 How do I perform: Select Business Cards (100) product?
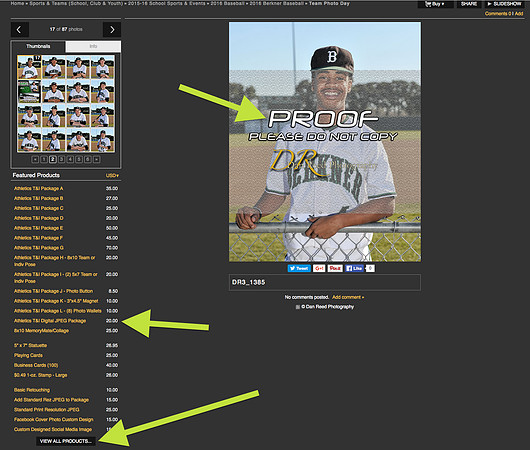pos(36,365)
